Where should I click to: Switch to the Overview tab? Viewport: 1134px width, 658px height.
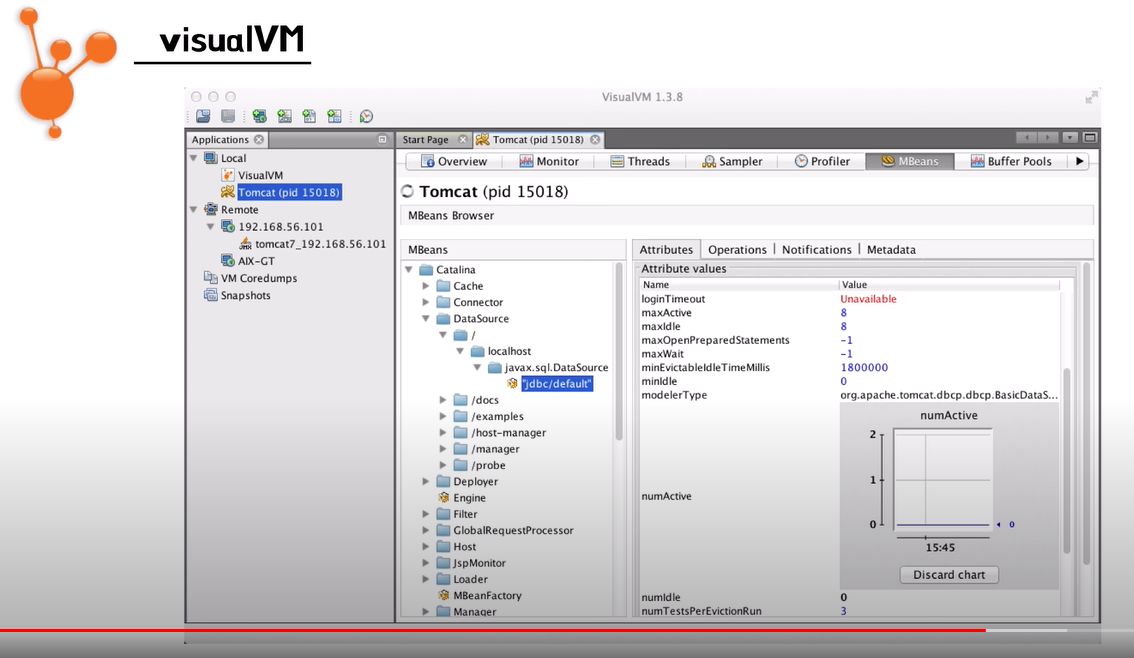(454, 161)
